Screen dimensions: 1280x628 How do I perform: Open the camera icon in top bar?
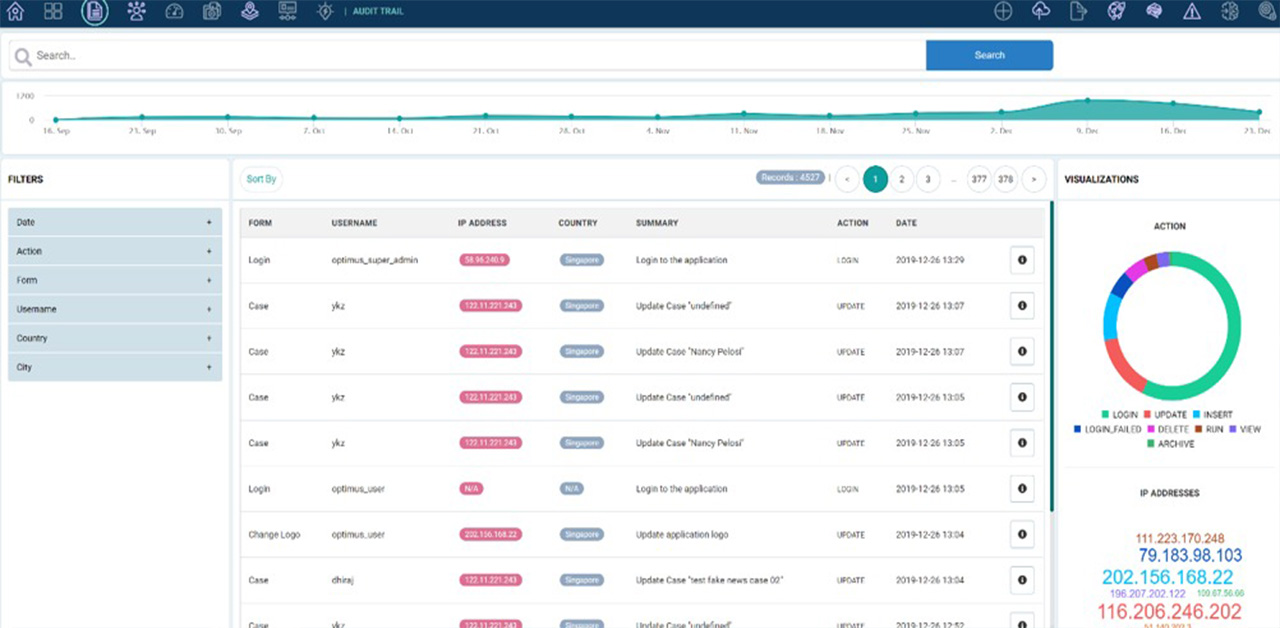(212, 11)
